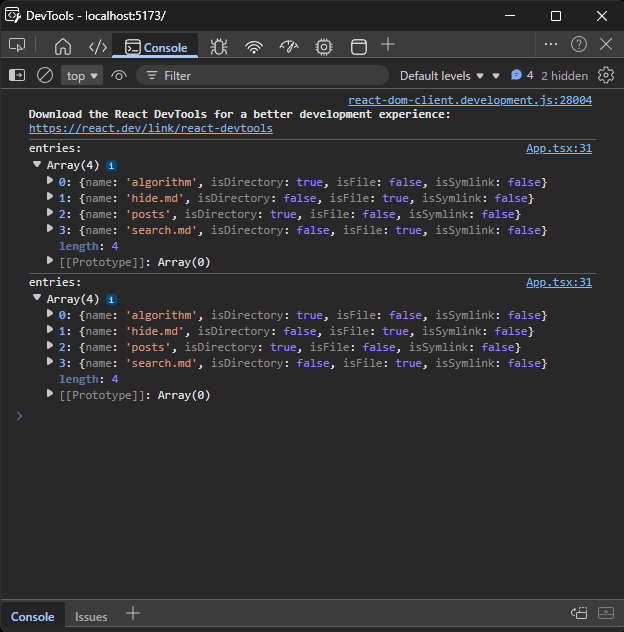
Task: Open the react.dev react-devtools link
Action: pyautogui.click(x=150, y=128)
